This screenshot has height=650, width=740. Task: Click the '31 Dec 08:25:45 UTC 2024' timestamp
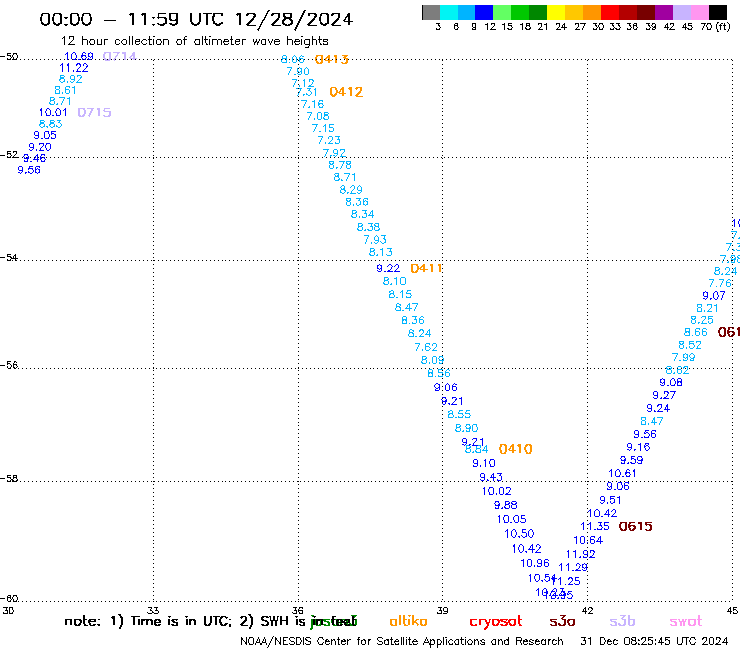654,641
